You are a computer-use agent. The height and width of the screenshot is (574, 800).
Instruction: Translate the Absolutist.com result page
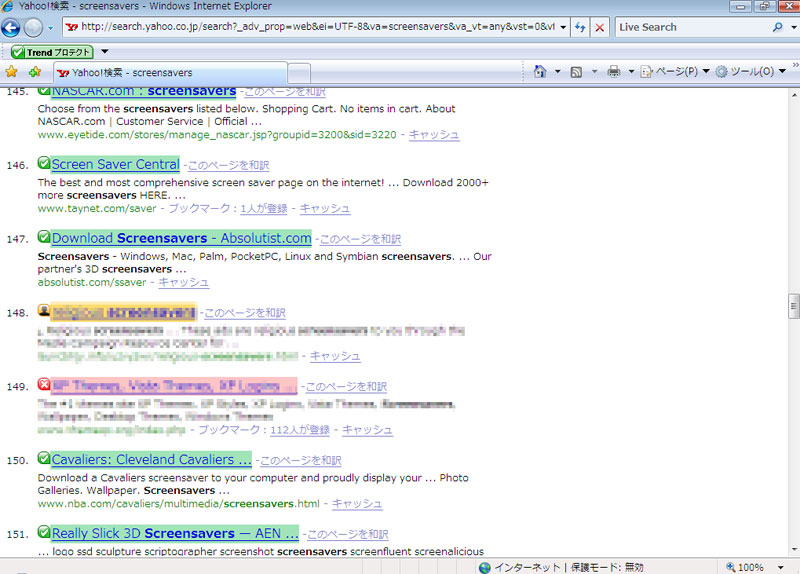(x=360, y=239)
